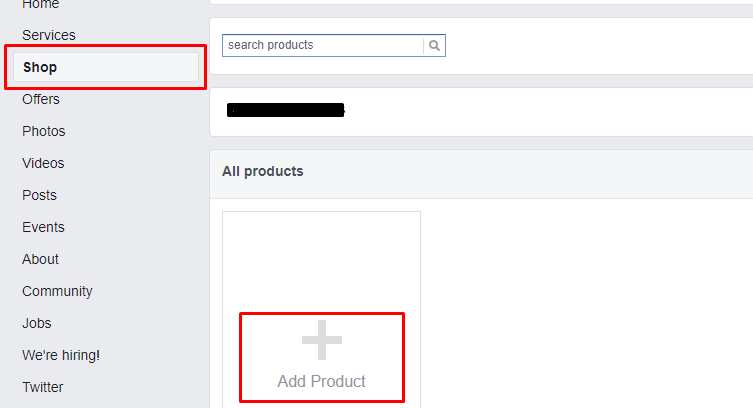The image size is (753, 408).
Task: Open the Jobs section
Action: point(36,323)
